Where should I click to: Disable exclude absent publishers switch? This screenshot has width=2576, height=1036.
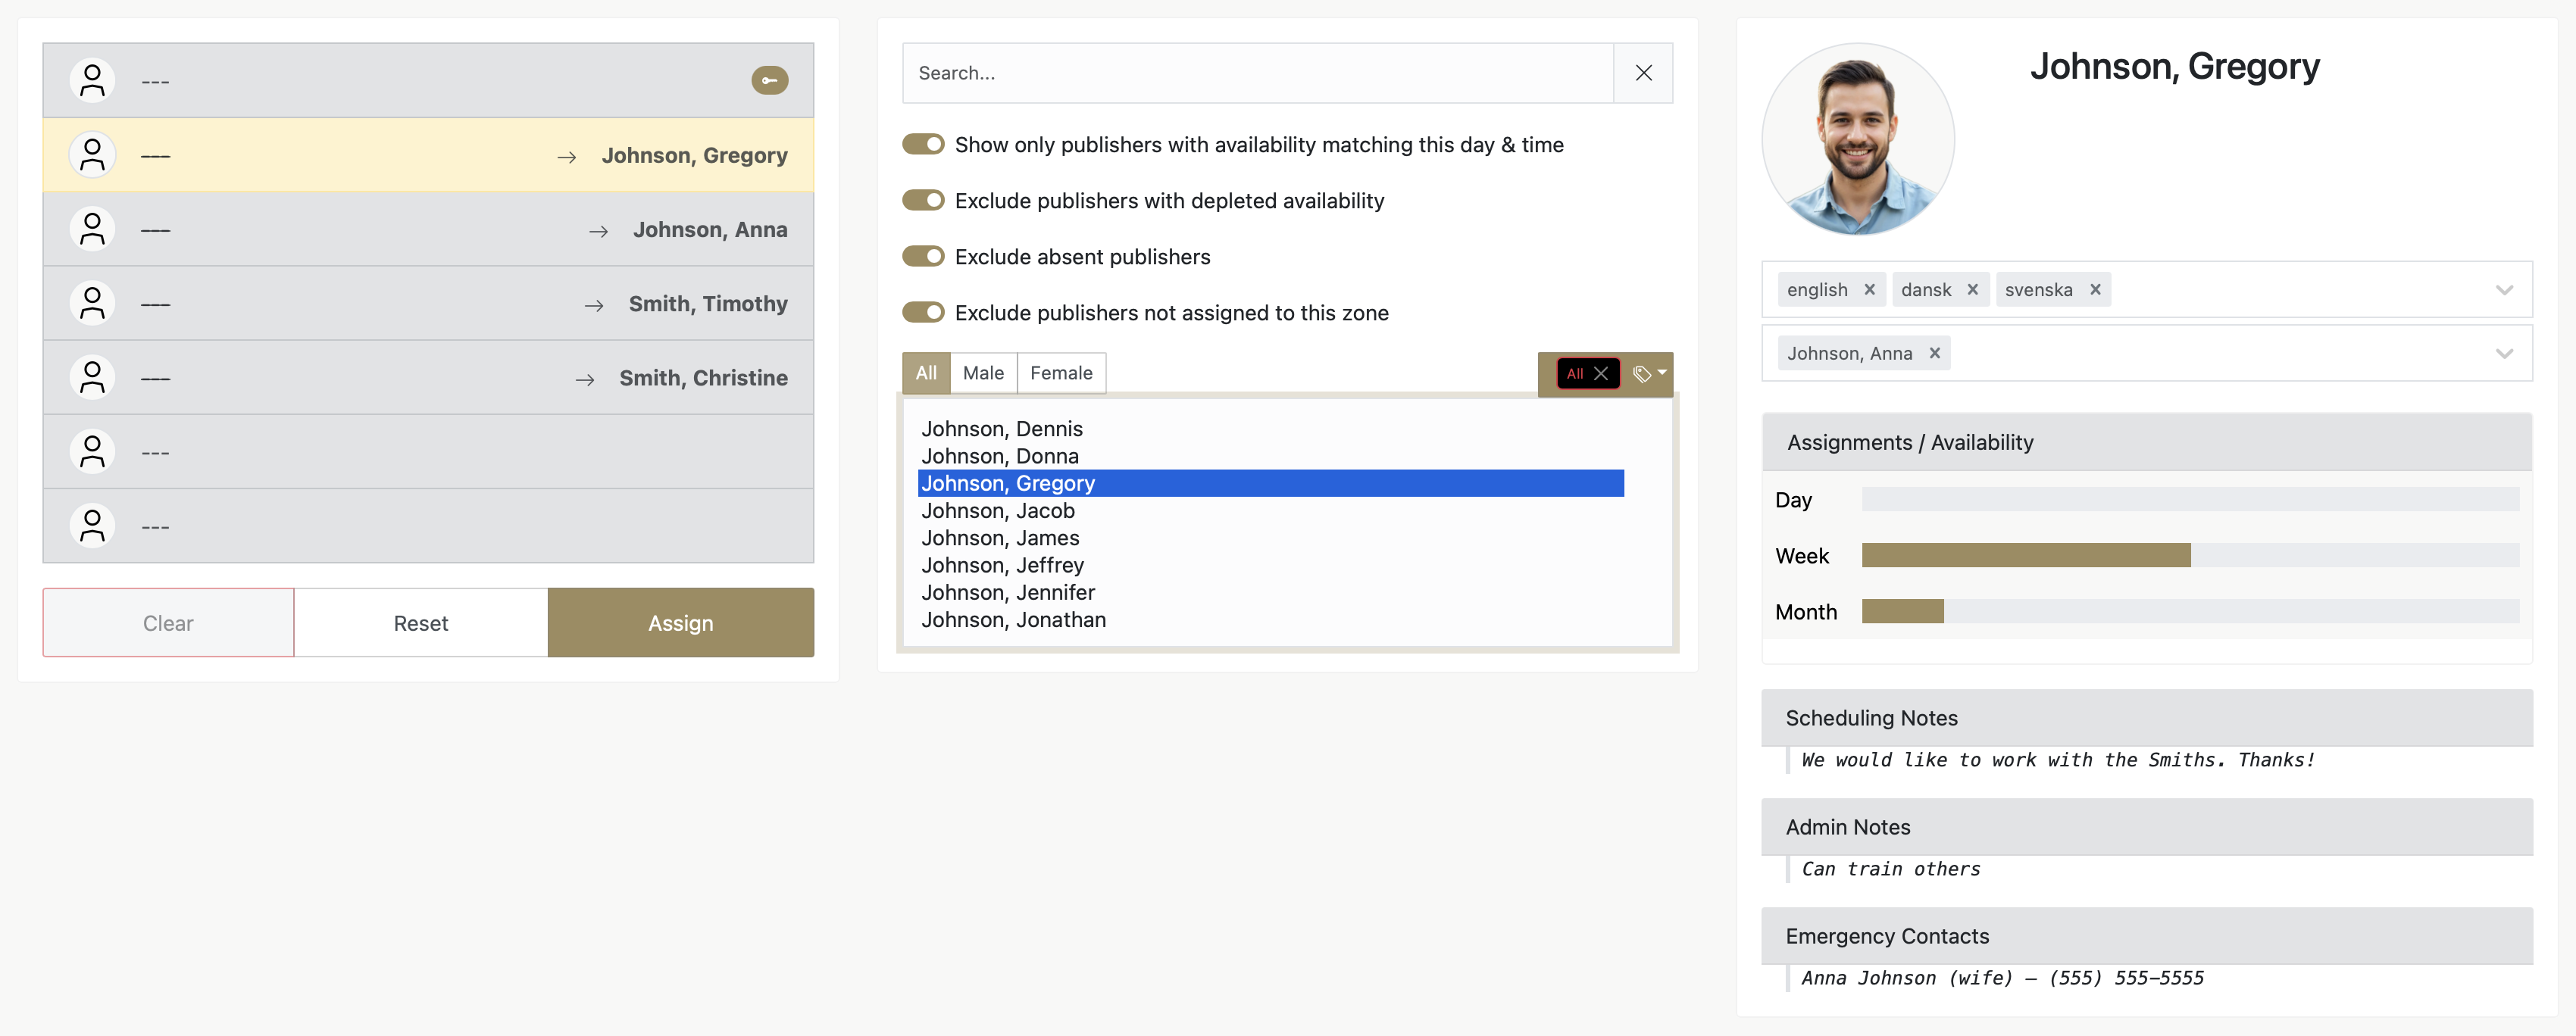coord(923,257)
